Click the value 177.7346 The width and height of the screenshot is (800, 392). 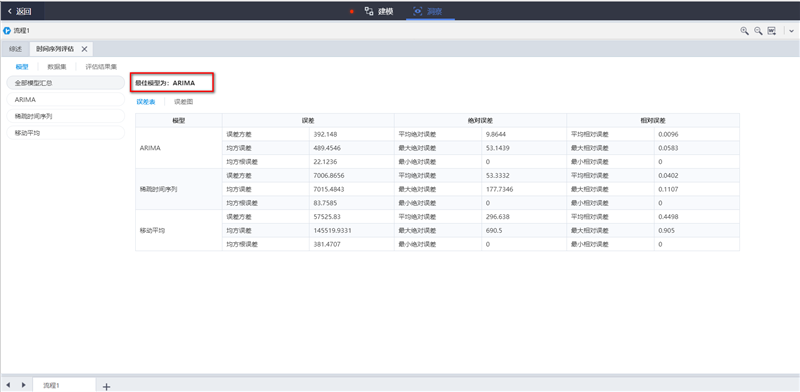click(499, 189)
